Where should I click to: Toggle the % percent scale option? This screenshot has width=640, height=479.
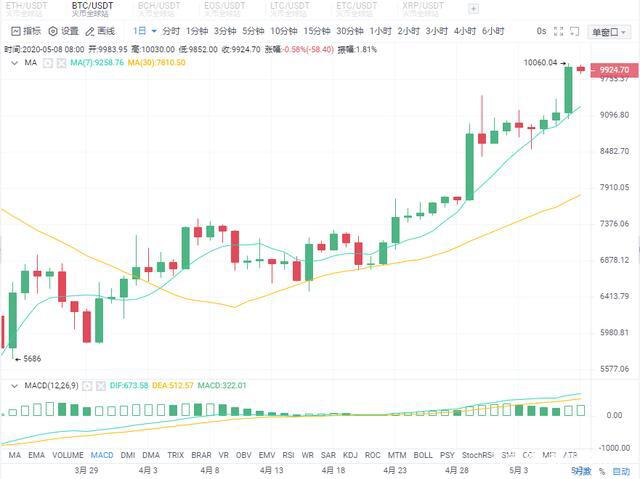602,471
